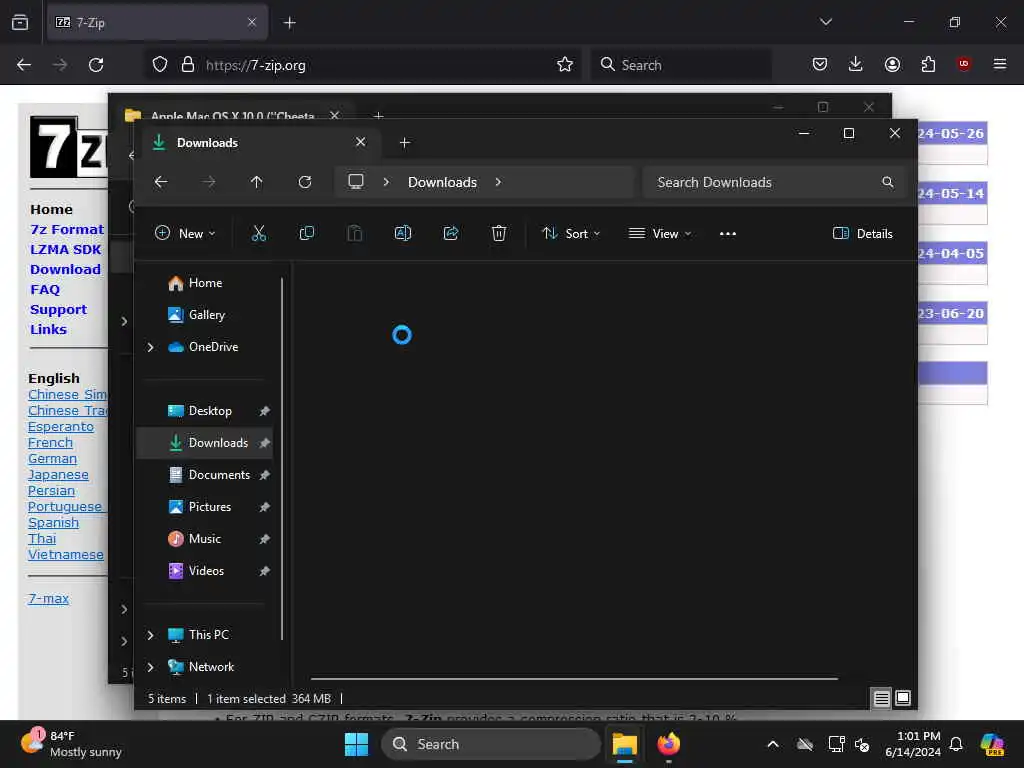
Task: Click chevron before Downloads in address bar
Action: point(386,182)
